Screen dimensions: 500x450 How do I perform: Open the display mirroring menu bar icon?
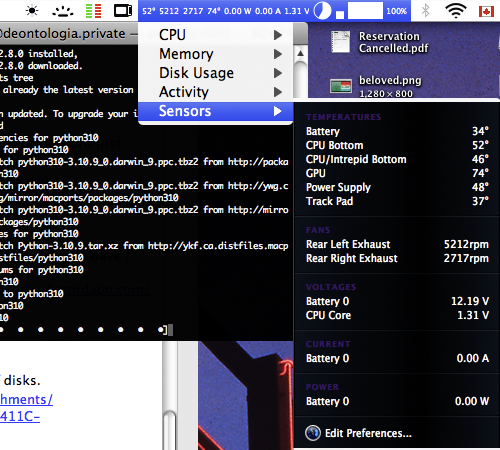click(x=123, y=11)
